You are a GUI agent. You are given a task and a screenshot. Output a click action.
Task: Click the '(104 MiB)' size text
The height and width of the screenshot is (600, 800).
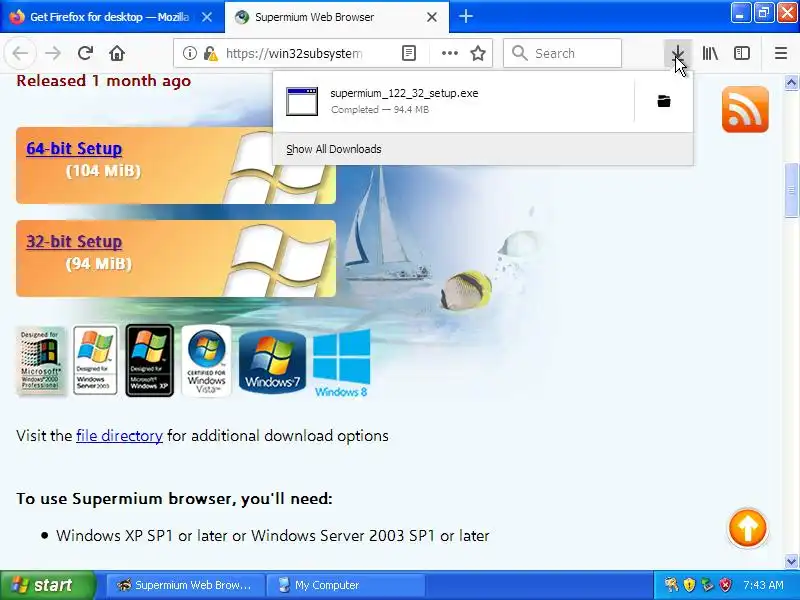point(103,170)
